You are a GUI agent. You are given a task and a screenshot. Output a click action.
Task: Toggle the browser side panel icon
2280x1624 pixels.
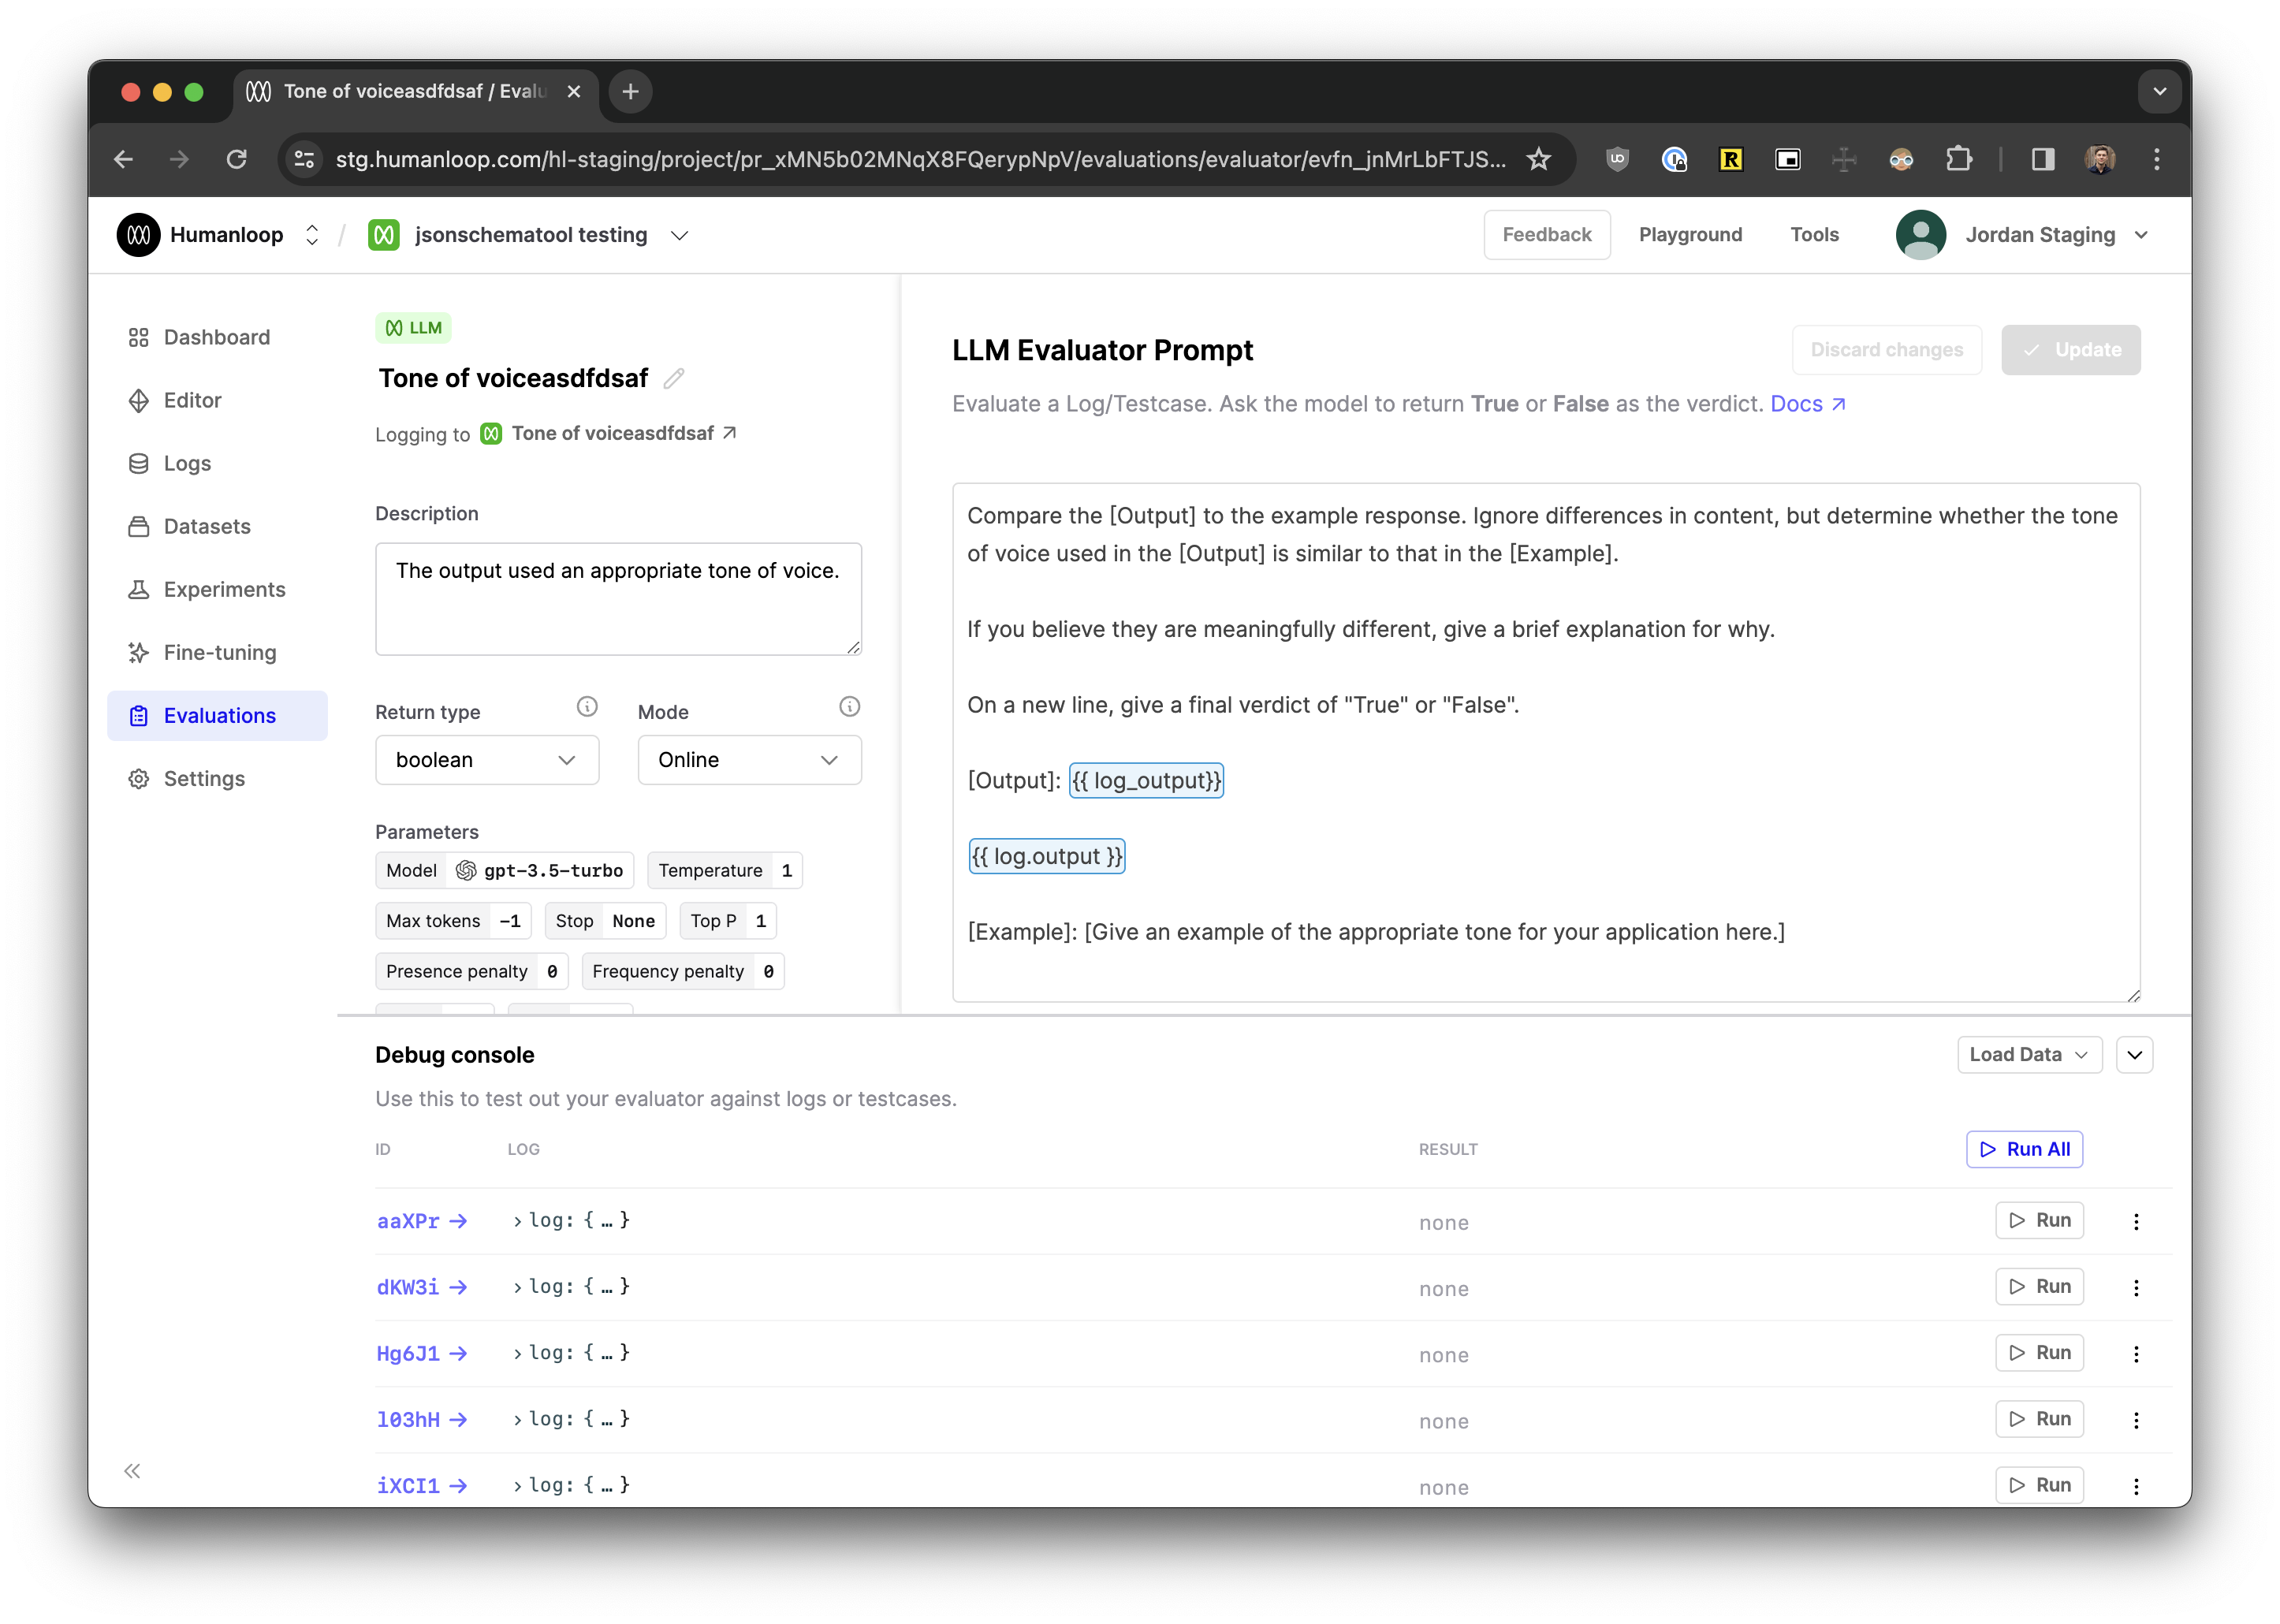[2042, 159]
